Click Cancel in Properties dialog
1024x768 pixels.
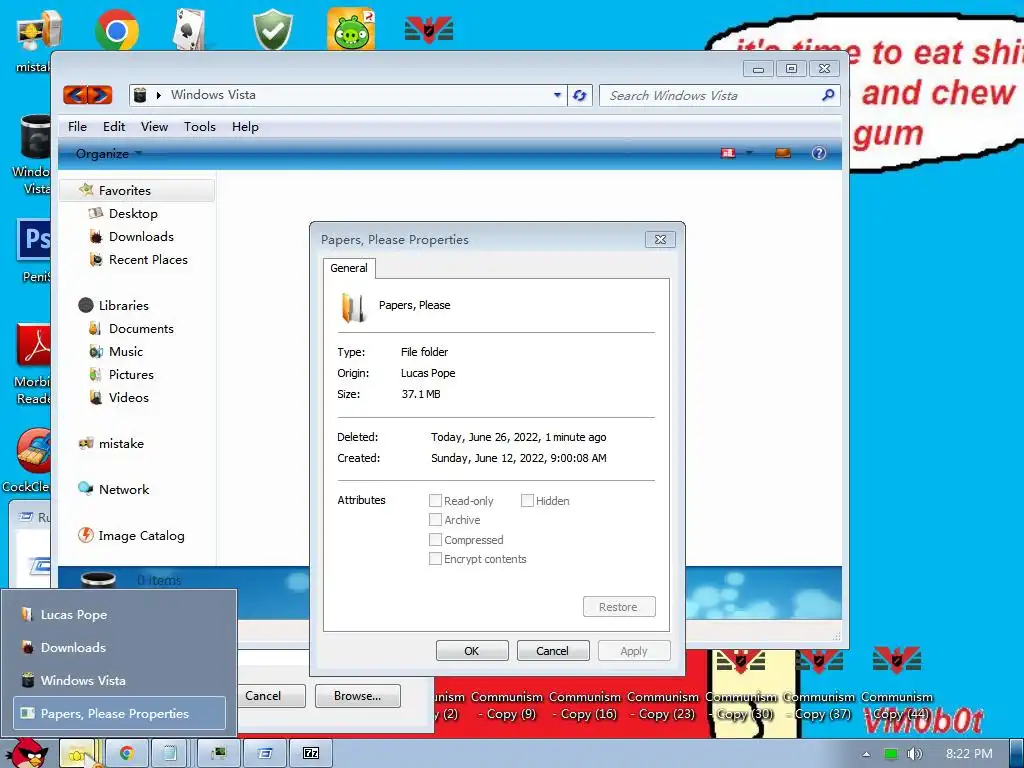point(552,651)
